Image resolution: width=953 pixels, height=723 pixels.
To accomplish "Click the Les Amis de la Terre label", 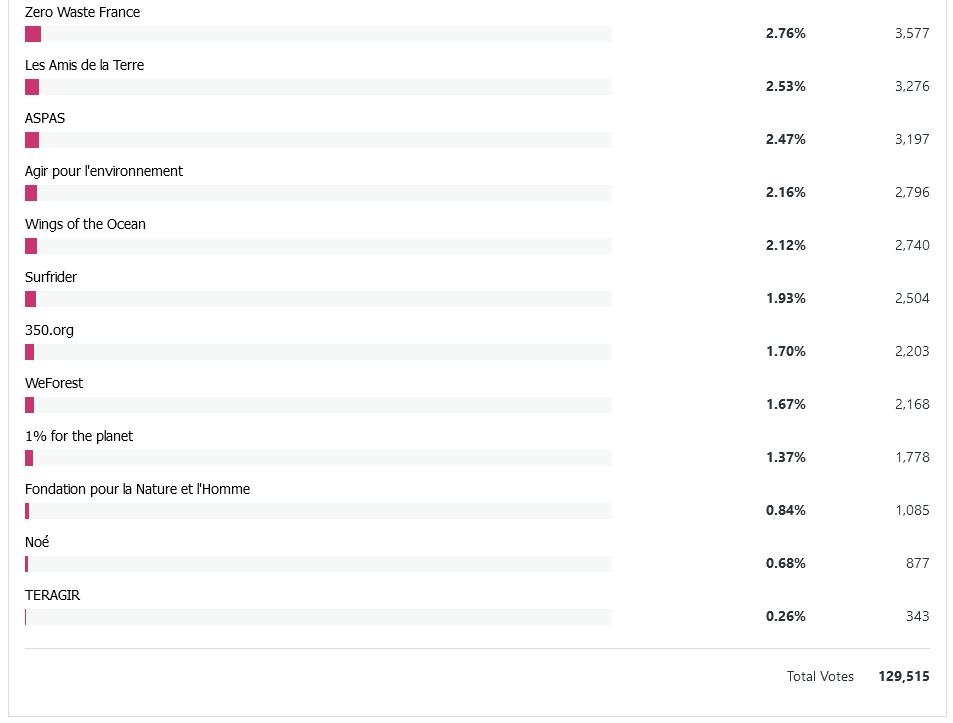I will (84, 66).
